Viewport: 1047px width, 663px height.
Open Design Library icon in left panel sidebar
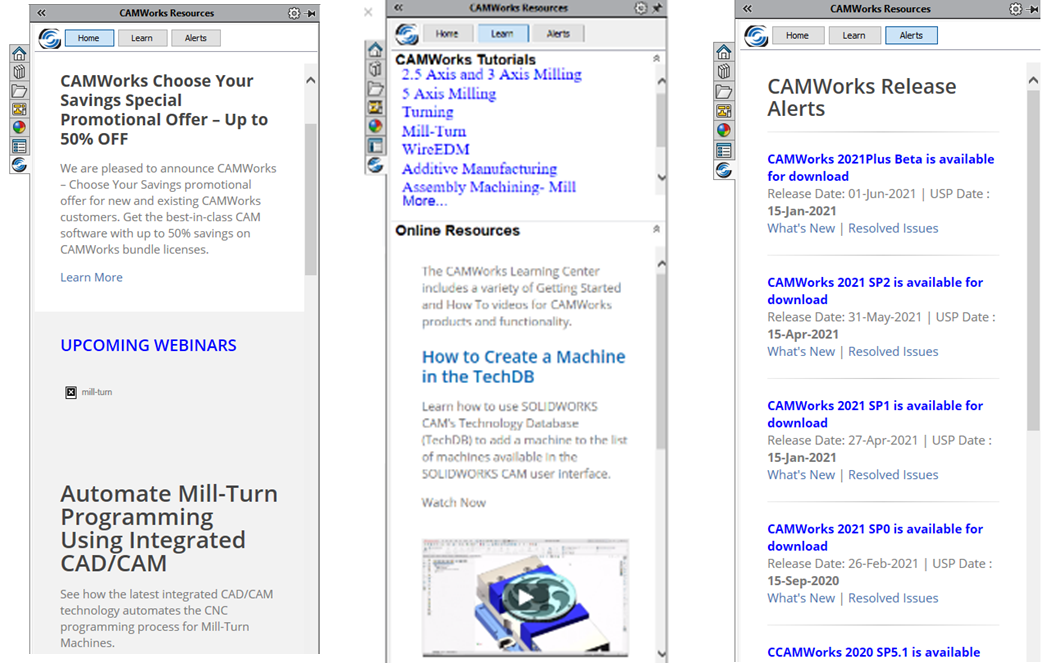tap(19, 71)
